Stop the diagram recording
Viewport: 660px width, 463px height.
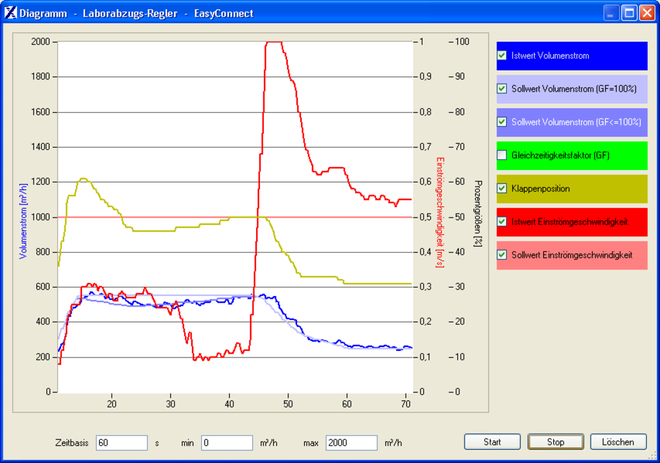(x=548, y=441)
